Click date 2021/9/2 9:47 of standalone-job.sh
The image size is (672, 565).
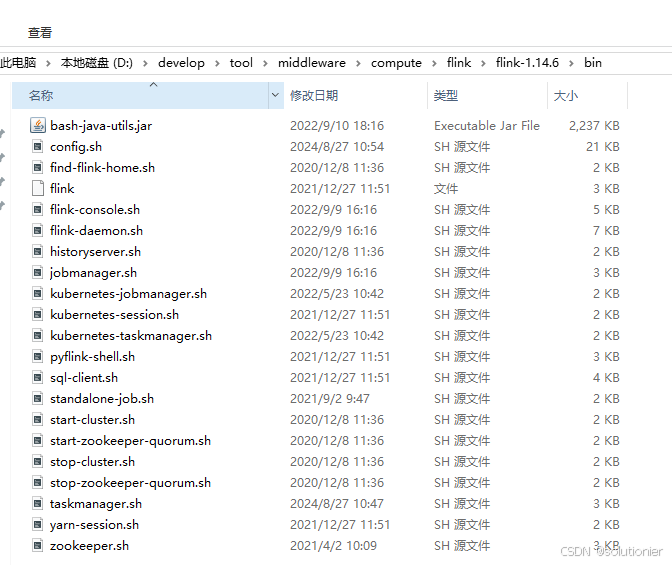pyautogui.click(x=330, y=399)
